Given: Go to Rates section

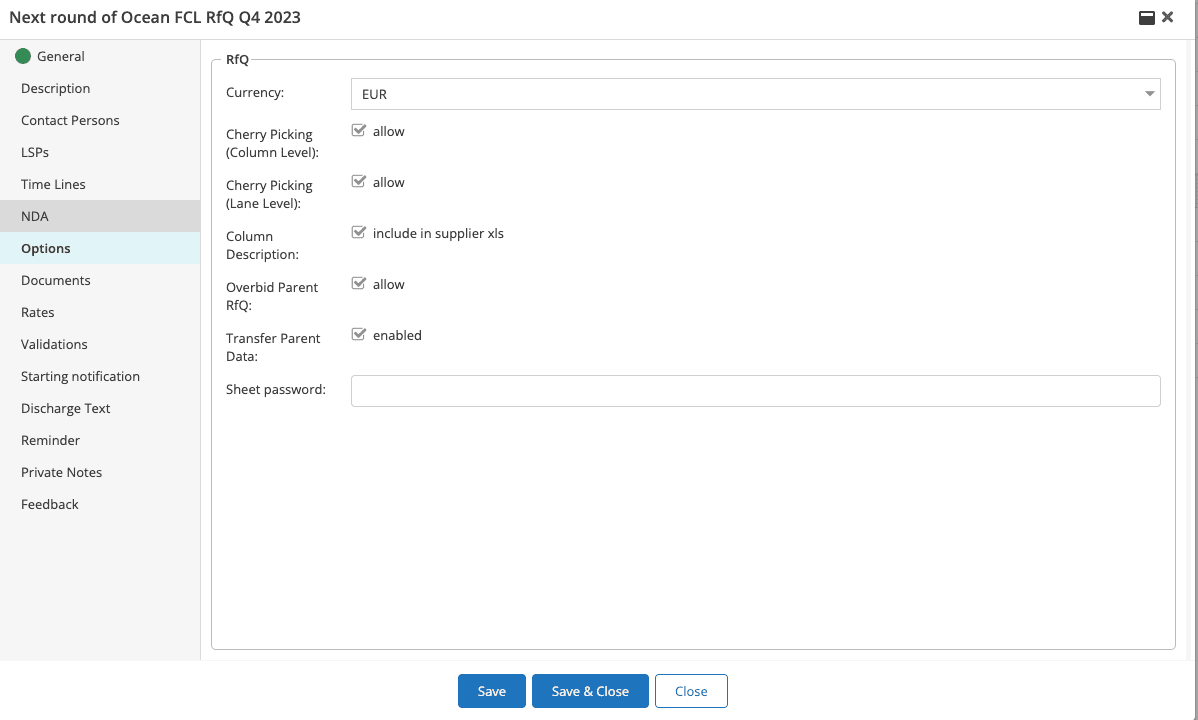Looking at the screenshot, I should 100,313.
